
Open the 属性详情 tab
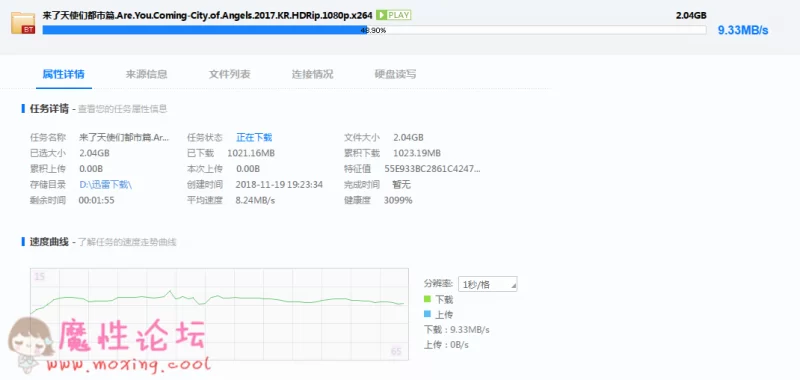(63, 74)
